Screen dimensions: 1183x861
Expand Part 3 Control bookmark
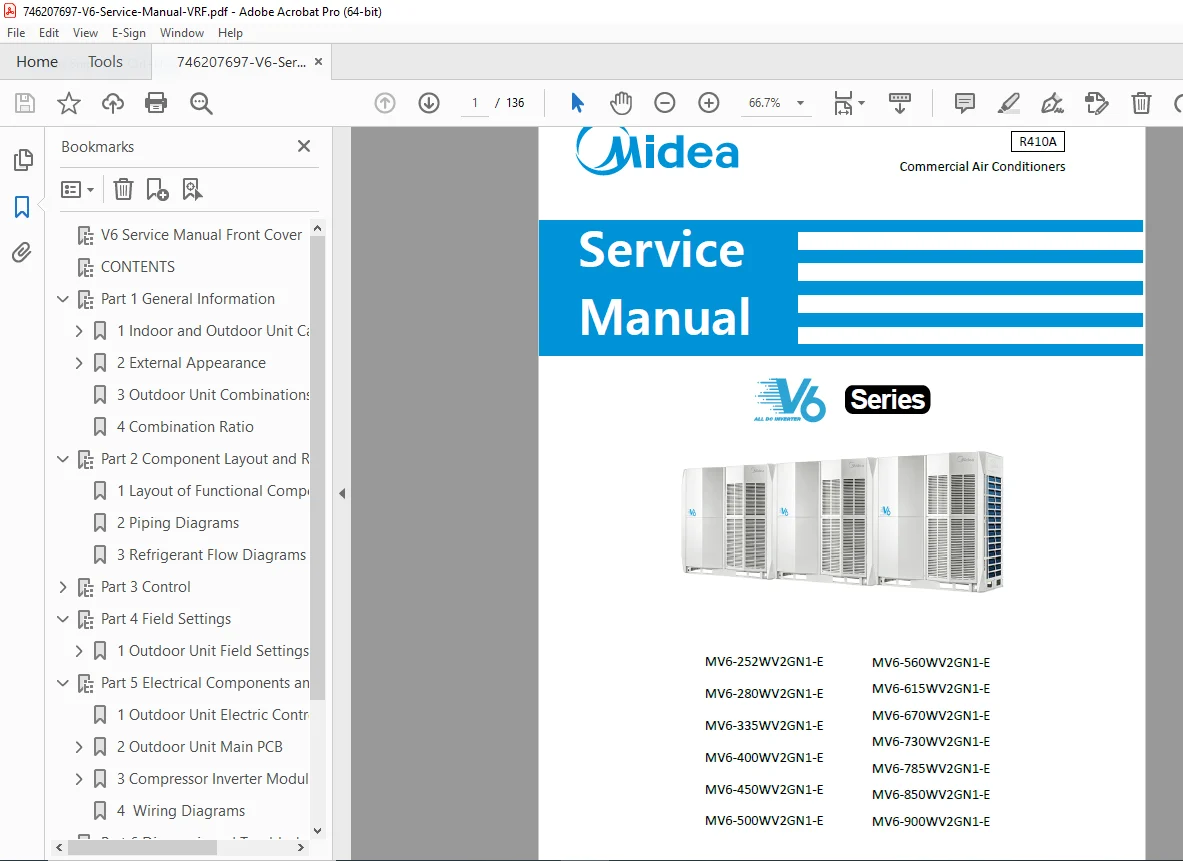pos(63,587)
